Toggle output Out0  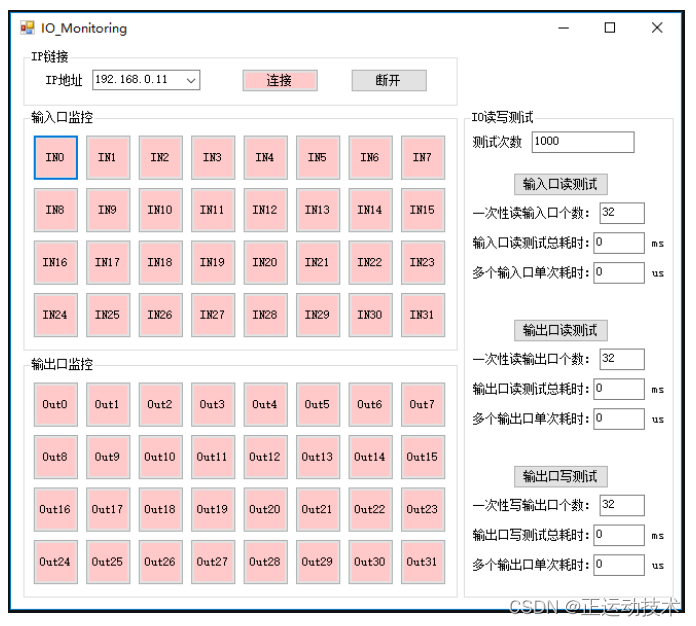[x=55, y=404]
